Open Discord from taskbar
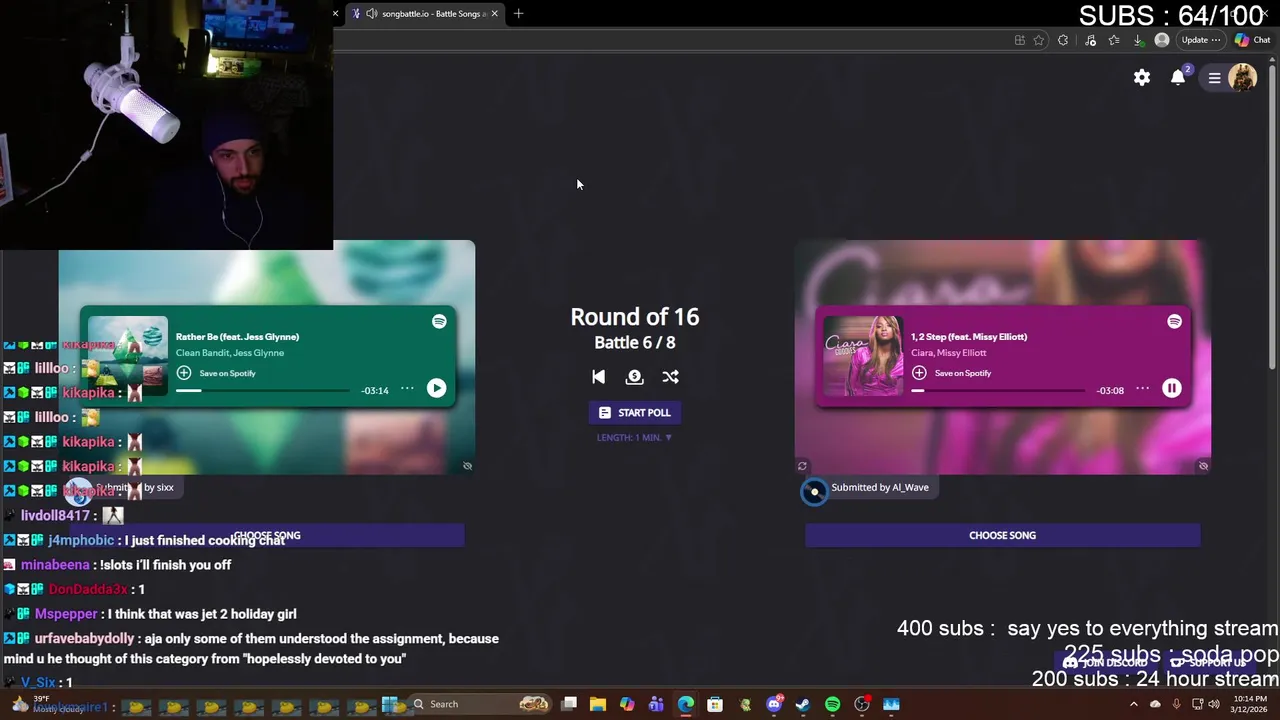The height and width of the screenshot is (720, 1280). [774, 704]
